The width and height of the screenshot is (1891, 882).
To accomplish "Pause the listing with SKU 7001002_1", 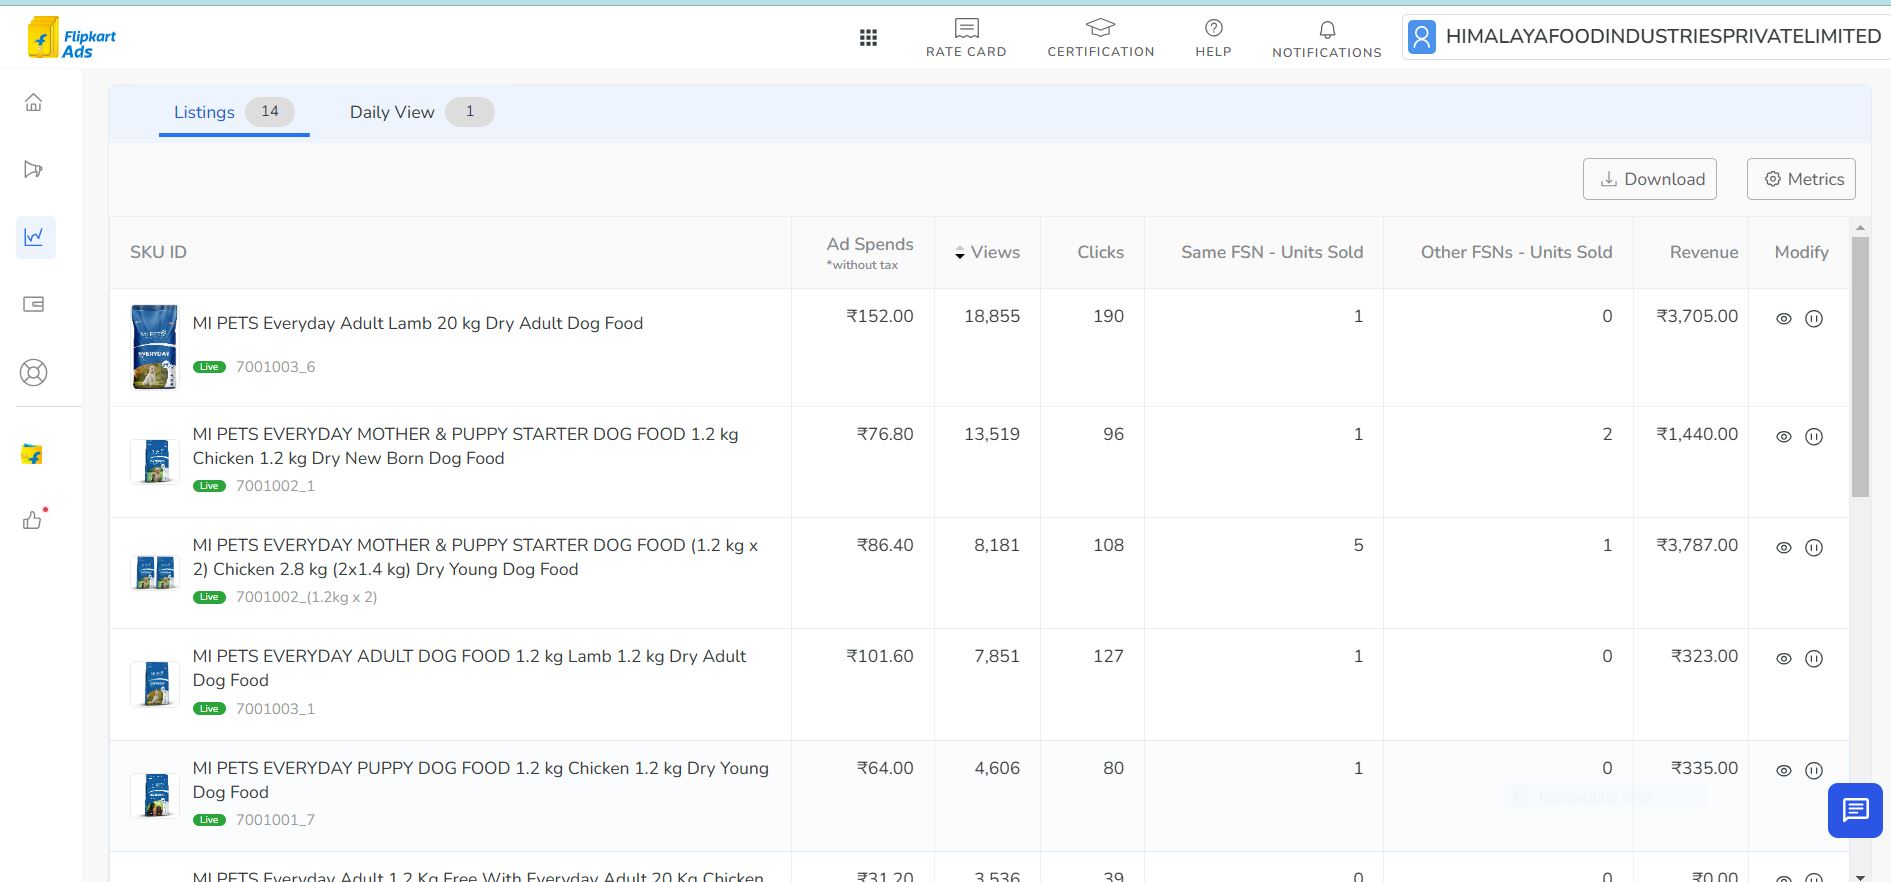I will [x=1814, y=437].
